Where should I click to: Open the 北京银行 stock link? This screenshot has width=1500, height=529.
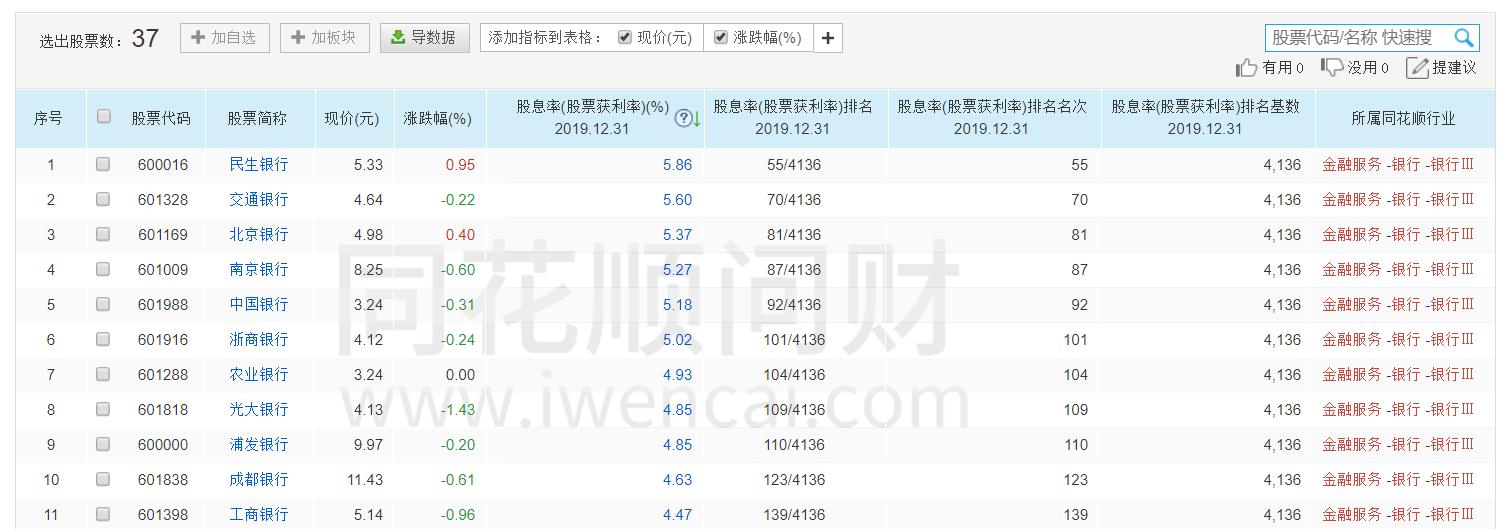[x=258, y=235]
